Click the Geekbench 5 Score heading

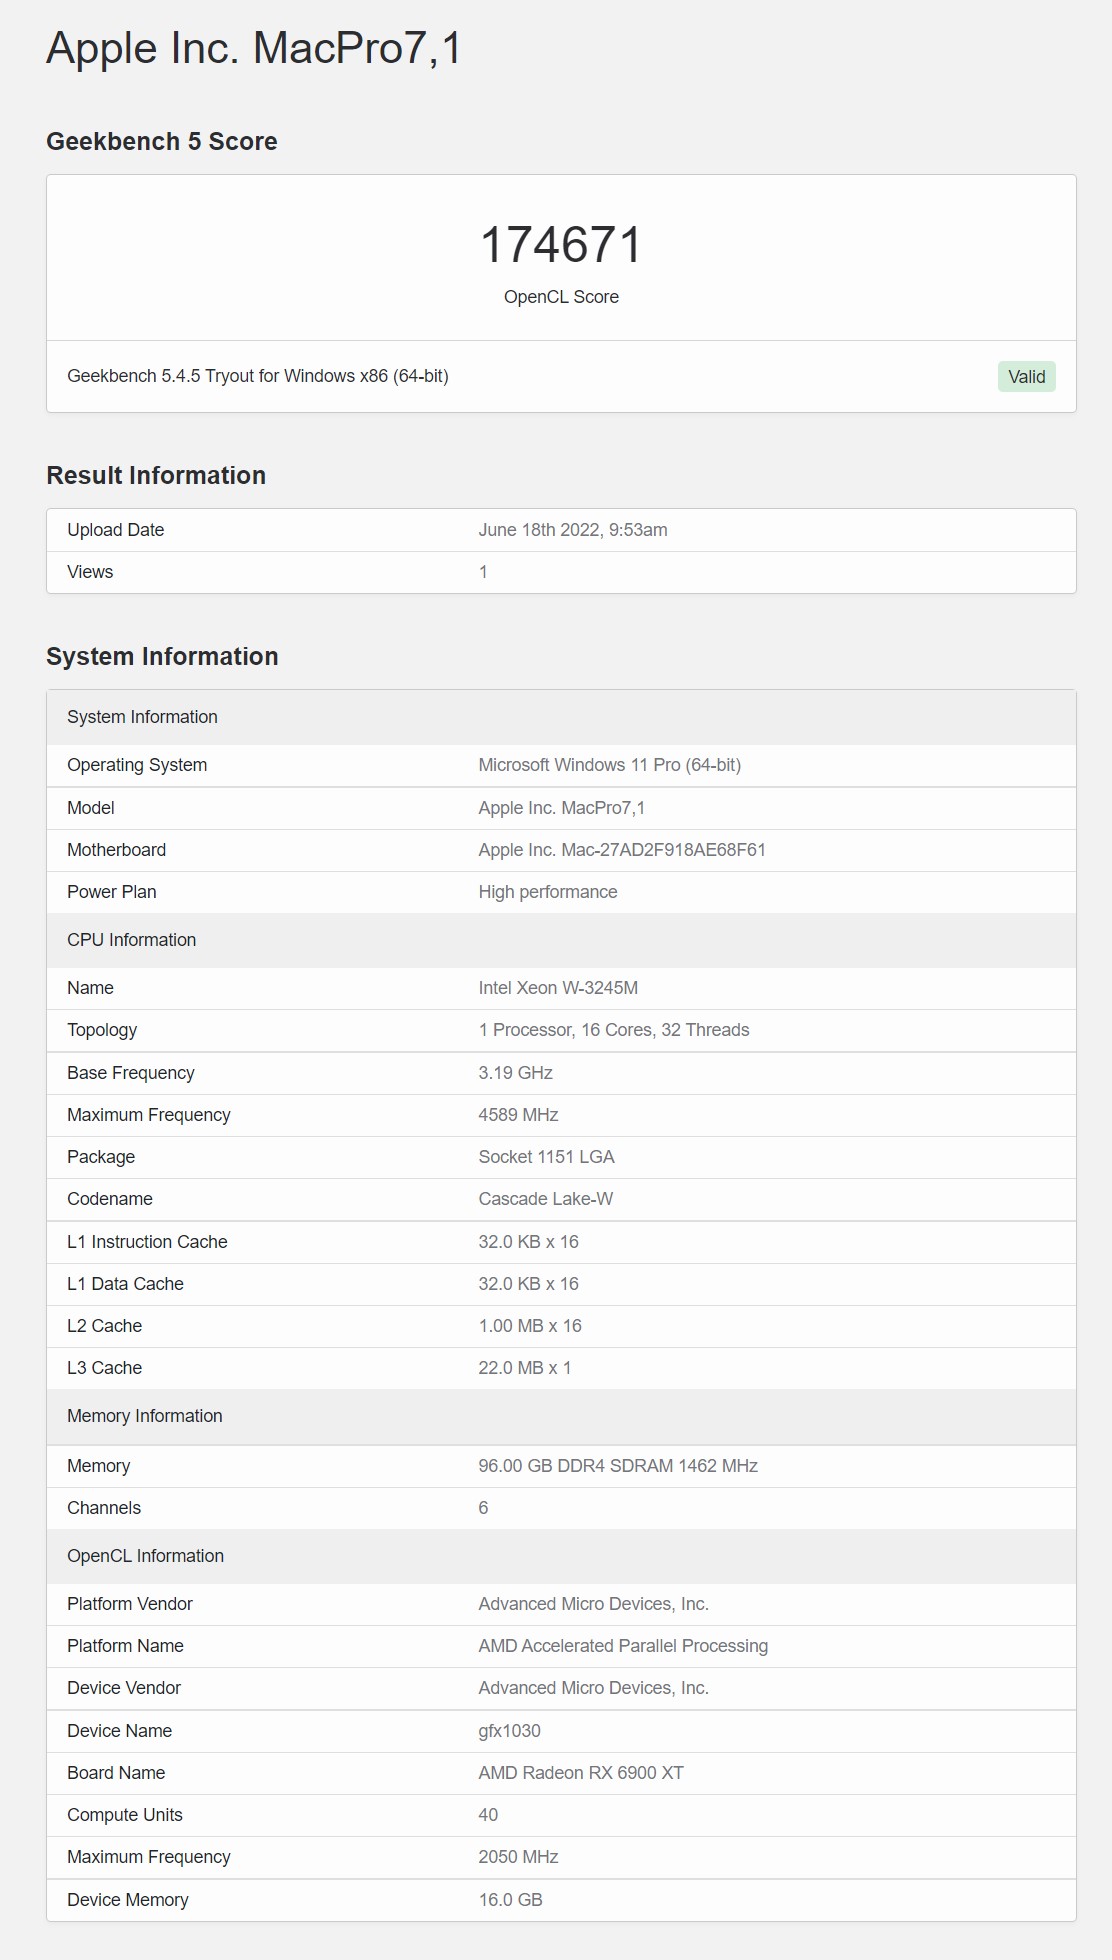[162, 141]
